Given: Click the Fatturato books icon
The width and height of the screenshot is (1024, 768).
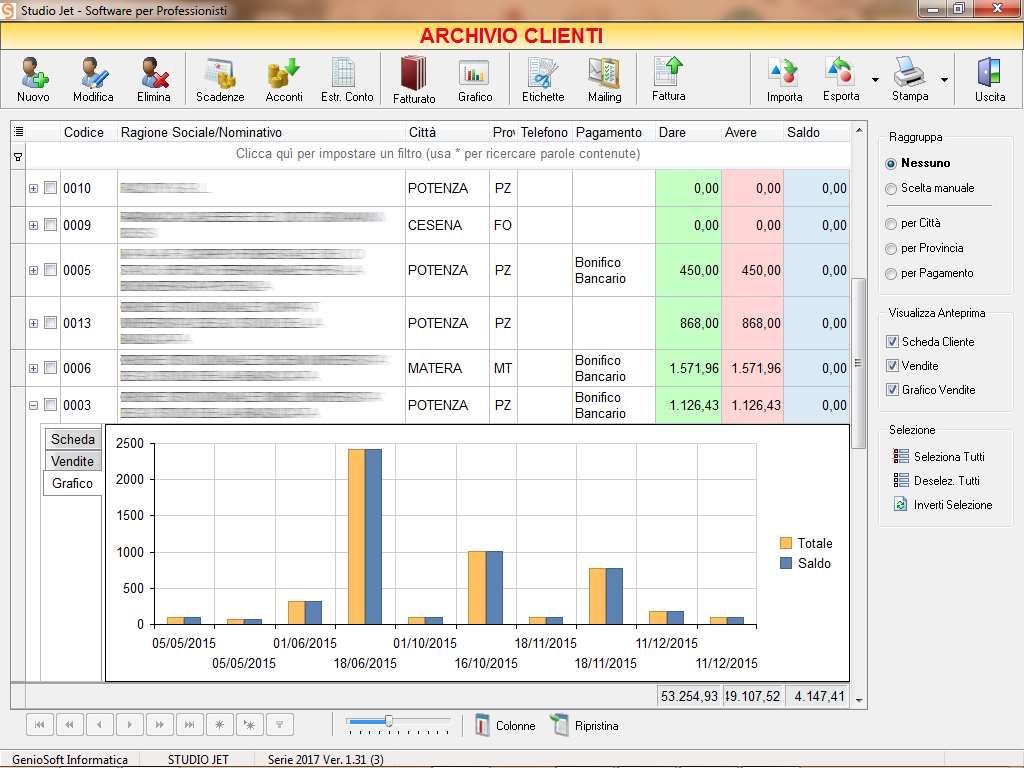Looking at the screenshot, I should 413,73.
